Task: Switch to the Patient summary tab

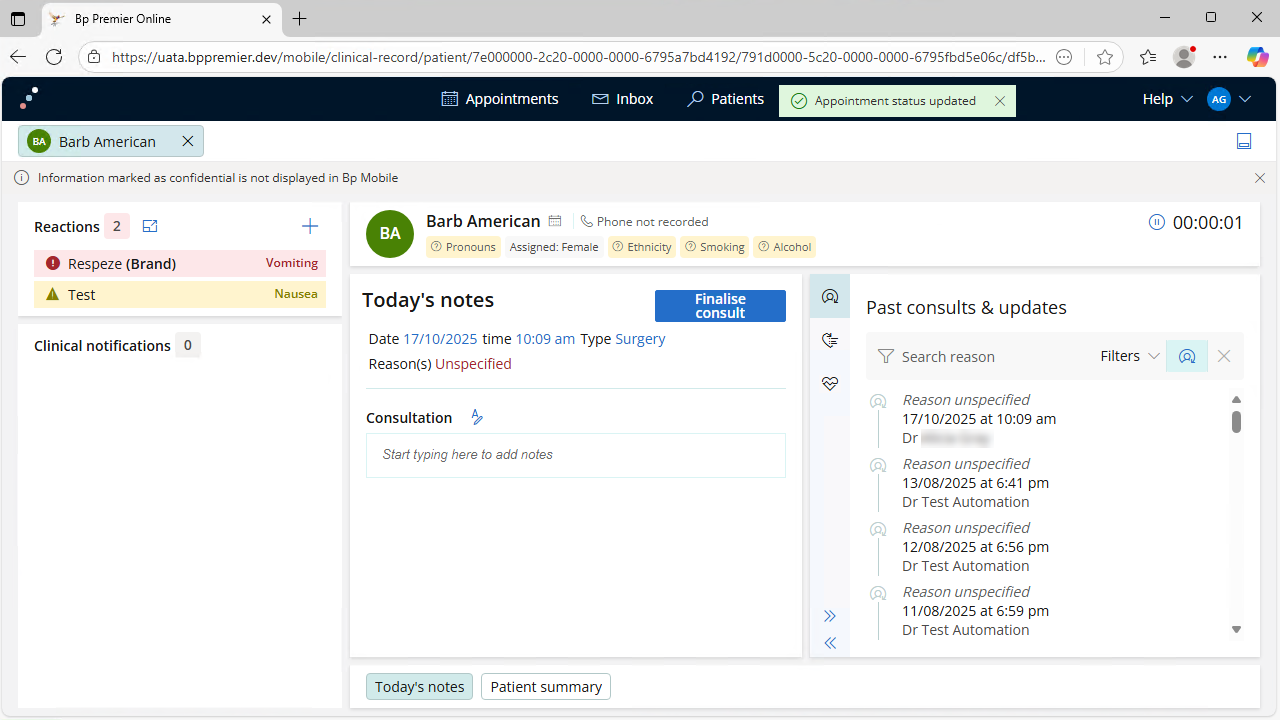Action: [546, 687]
